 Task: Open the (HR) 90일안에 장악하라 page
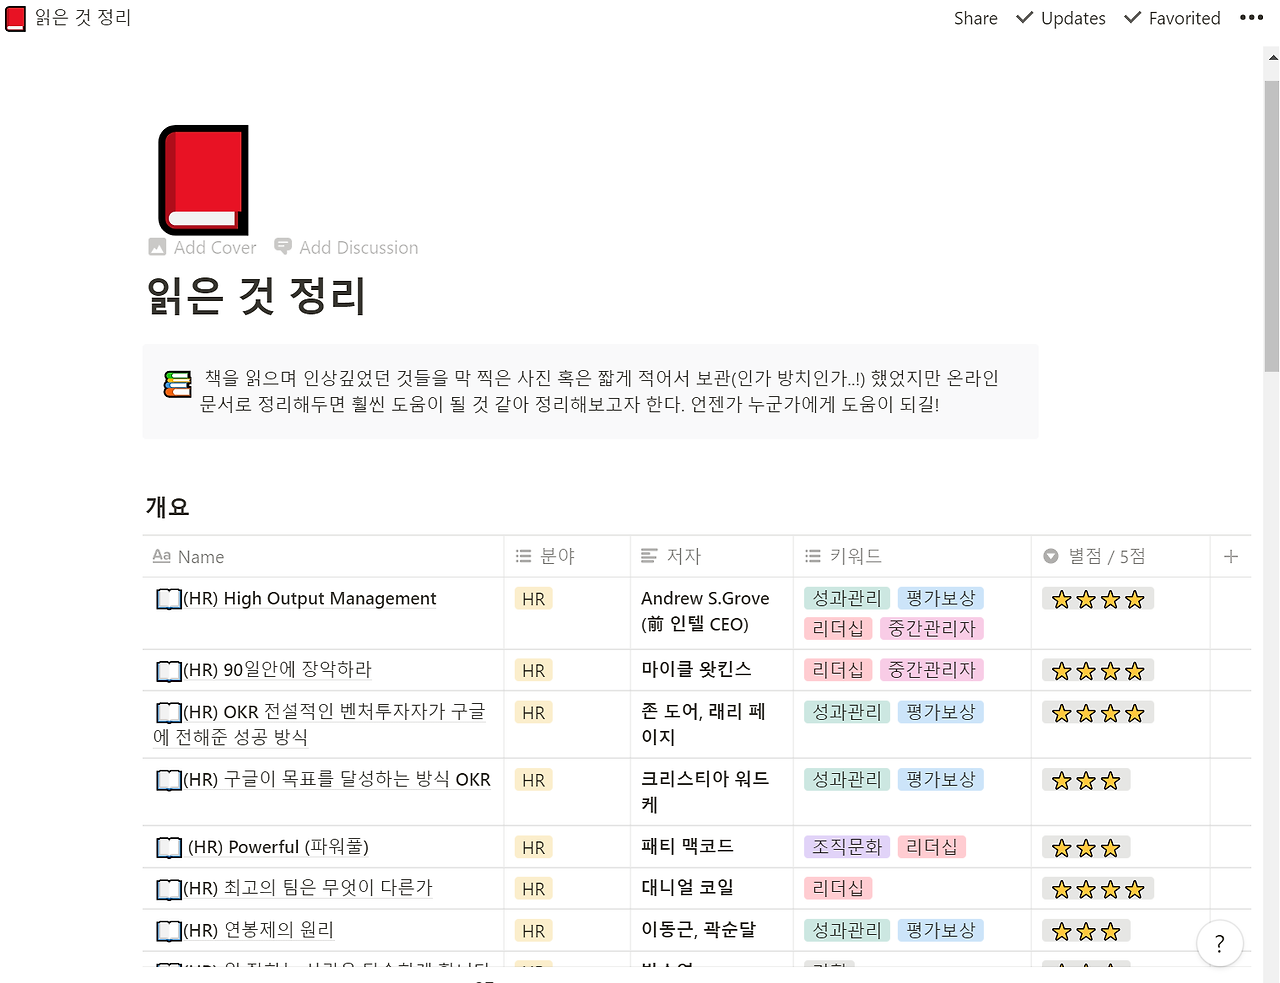point(277,670)
